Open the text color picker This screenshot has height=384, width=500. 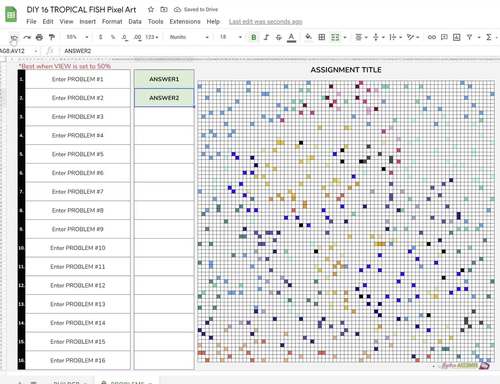coord(291,37)
